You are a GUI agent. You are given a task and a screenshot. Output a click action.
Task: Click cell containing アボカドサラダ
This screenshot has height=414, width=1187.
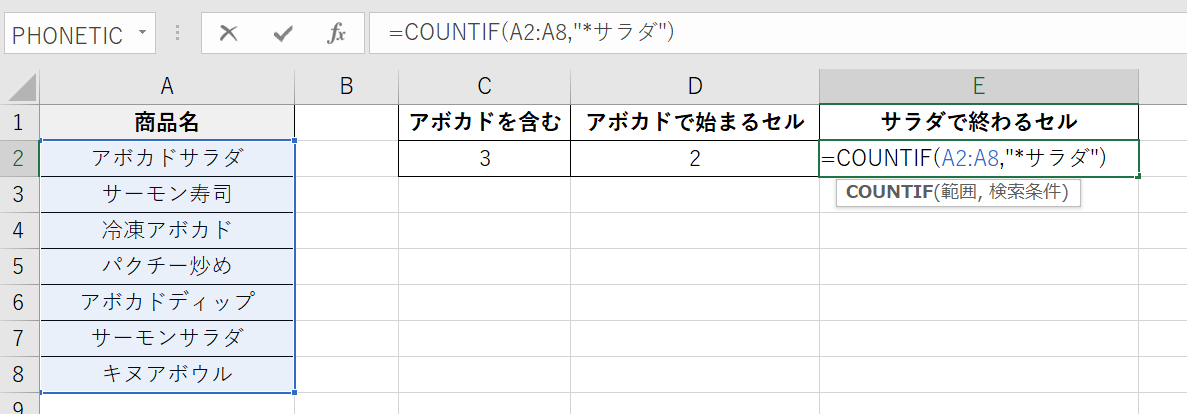167,158
